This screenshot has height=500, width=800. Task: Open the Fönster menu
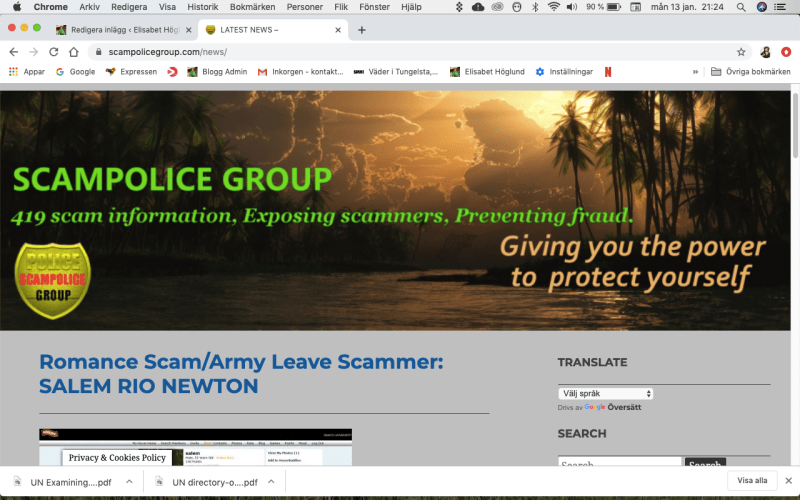pyautogui.click(x=374, y=7)
